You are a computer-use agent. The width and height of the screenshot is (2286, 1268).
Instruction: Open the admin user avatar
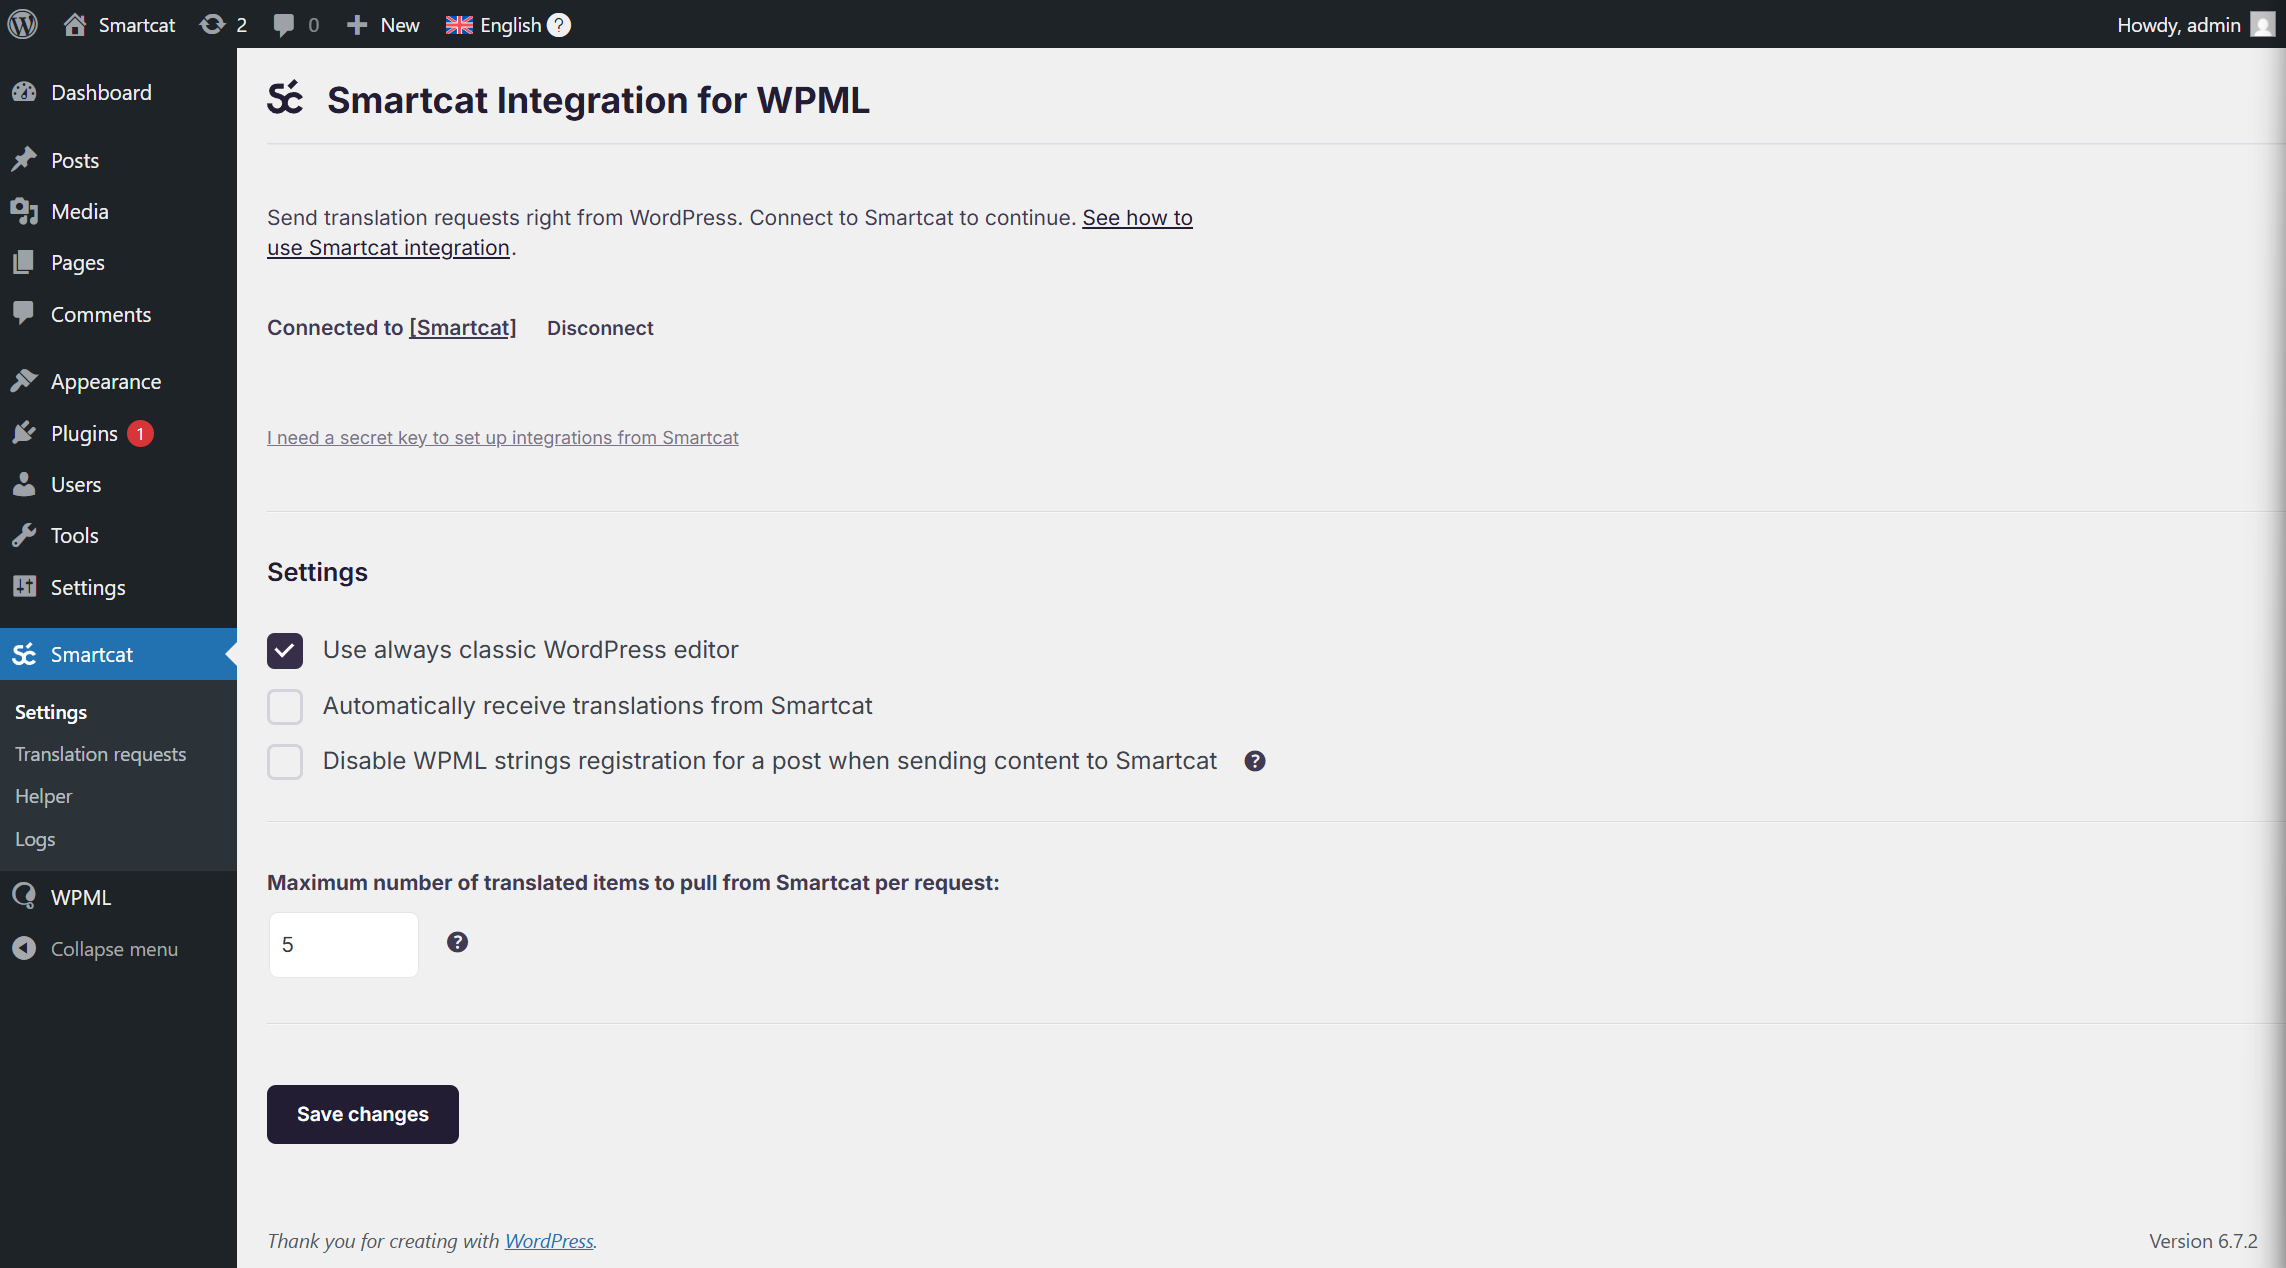(2262, 25)
